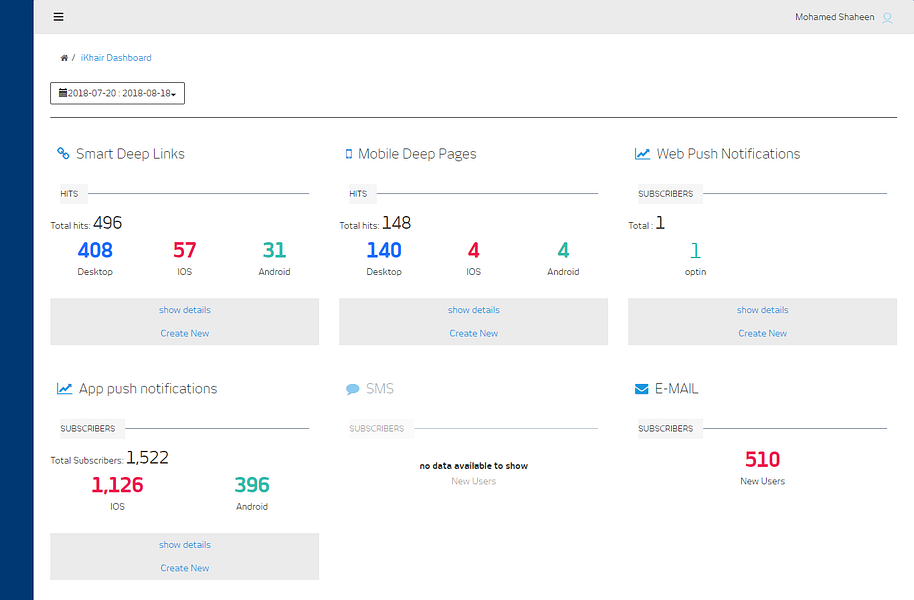Screen dimensions: 914x600
Task: Click the Smart Deep Links chain icon
Action: pyautogui.click(x=63, y=153)
